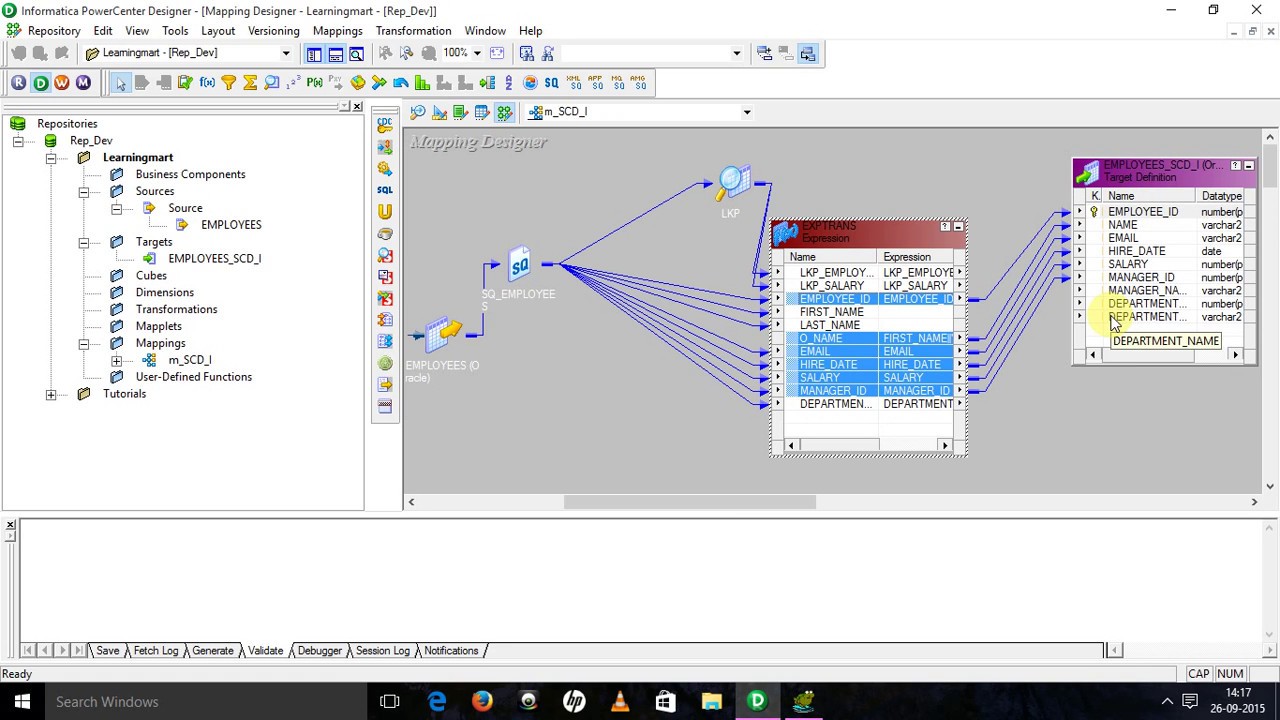This screenshot has width=1280, height=720.
Task: Switch to the Validate output tab
Action: 265,651
